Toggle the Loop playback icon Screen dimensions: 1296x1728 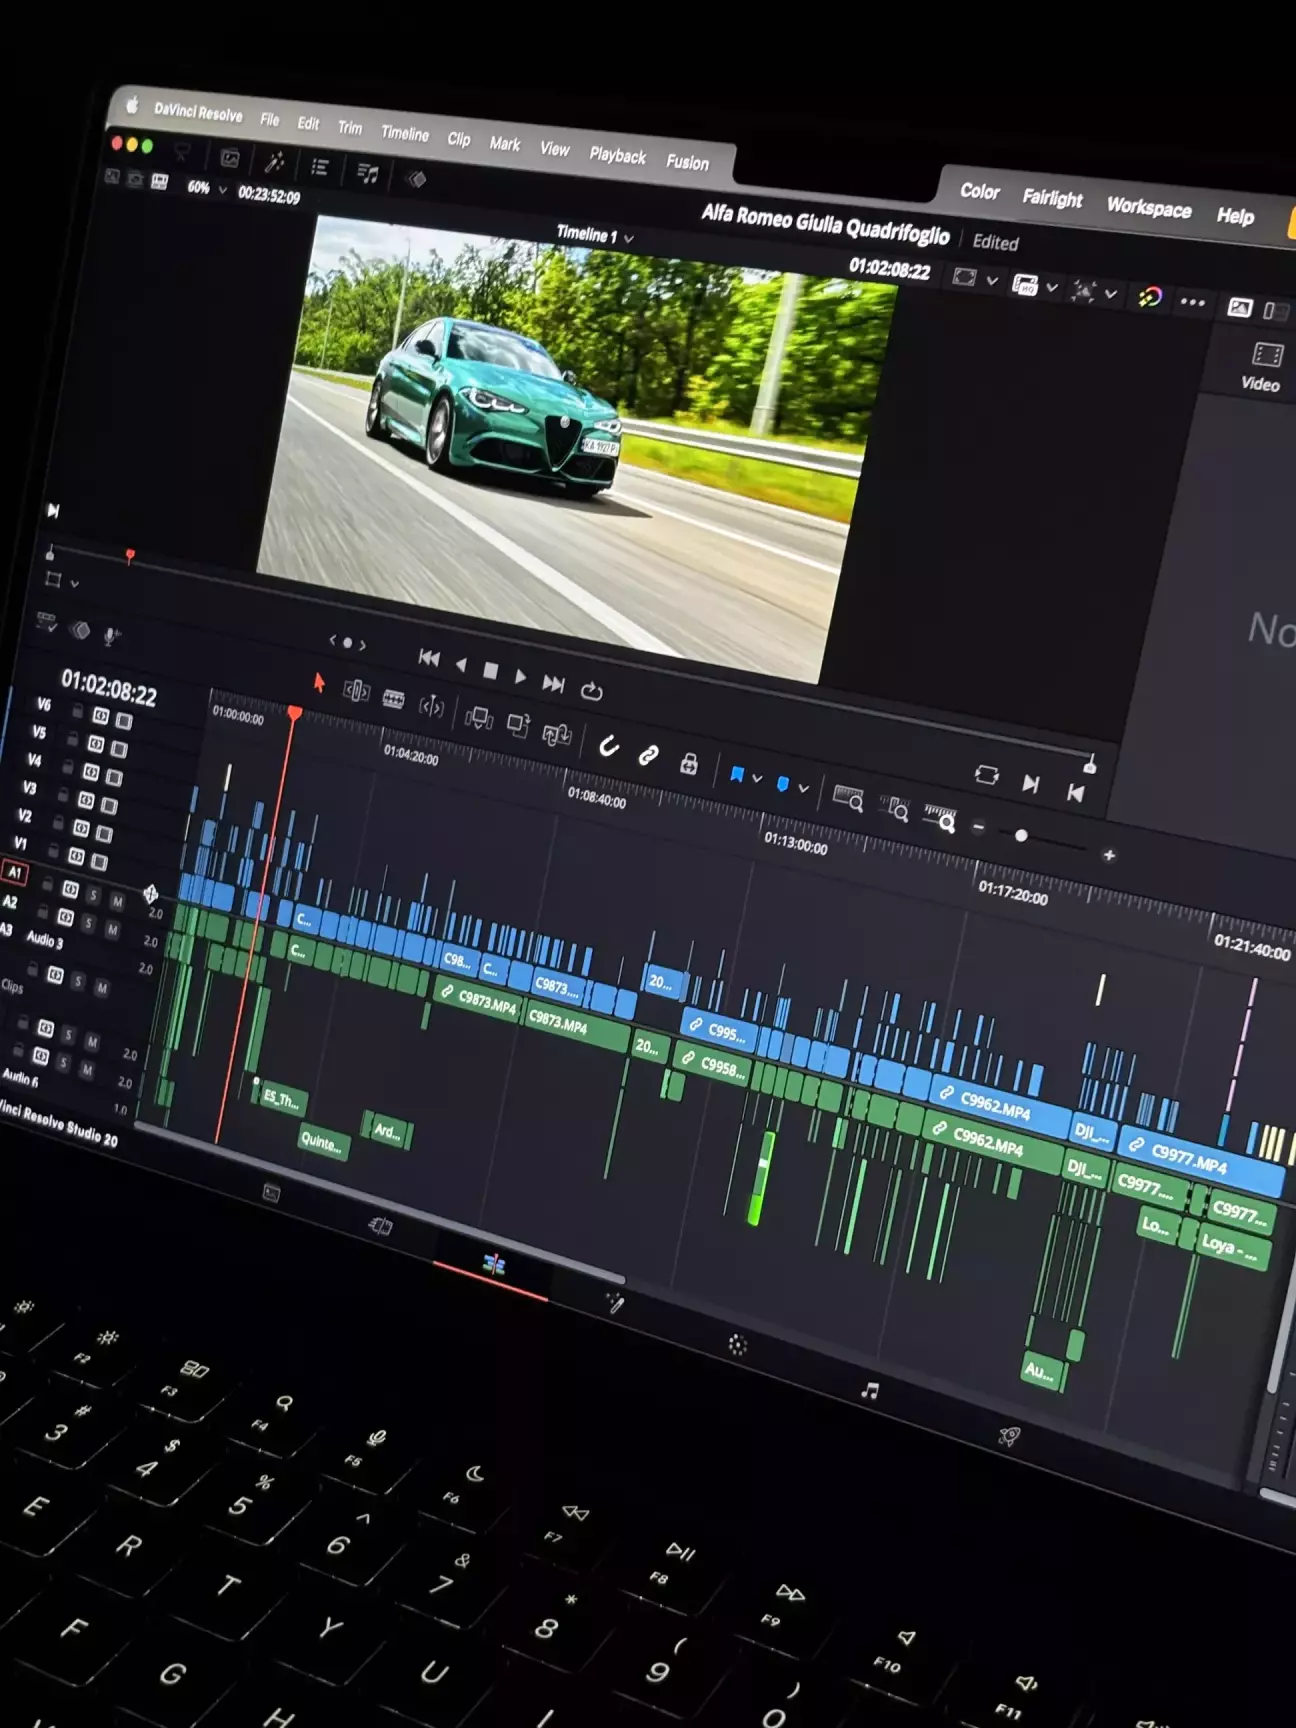click(592, 691)
